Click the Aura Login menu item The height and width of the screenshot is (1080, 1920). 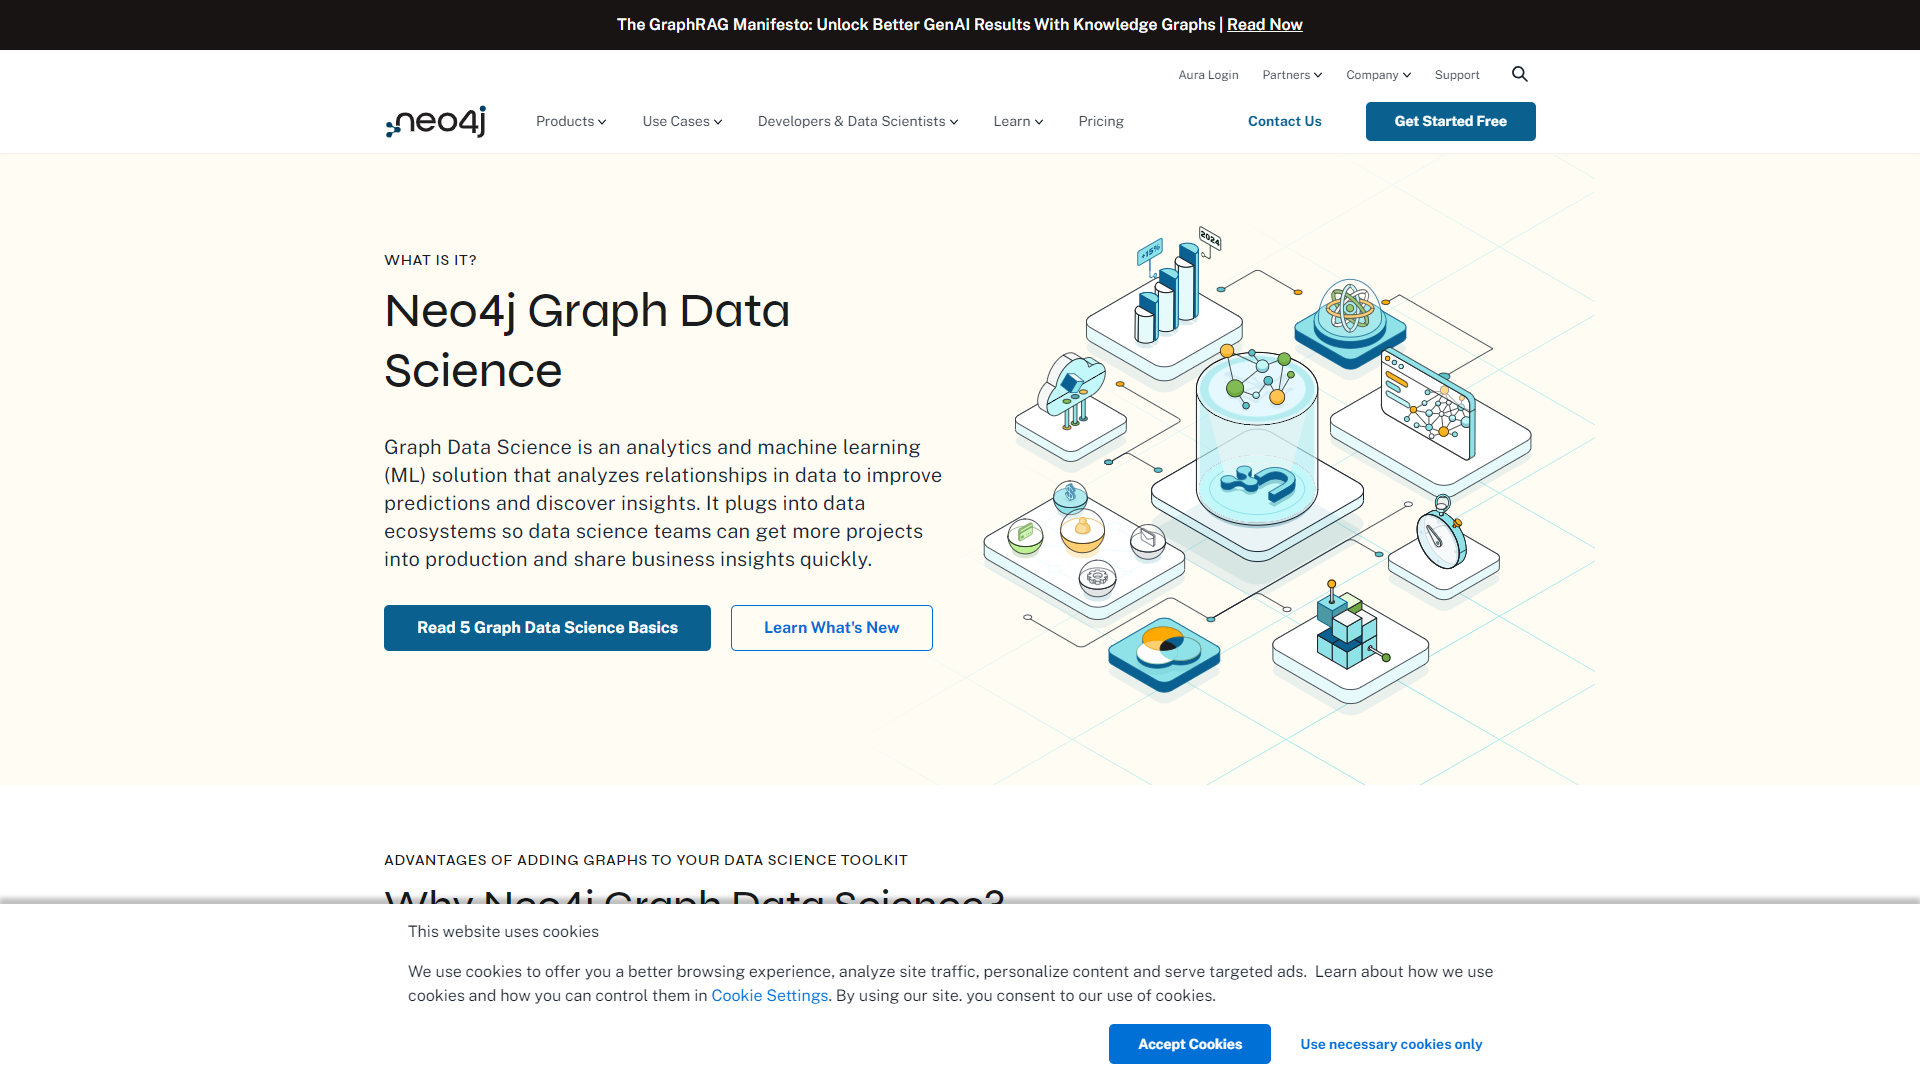(x=1207, y=74)
